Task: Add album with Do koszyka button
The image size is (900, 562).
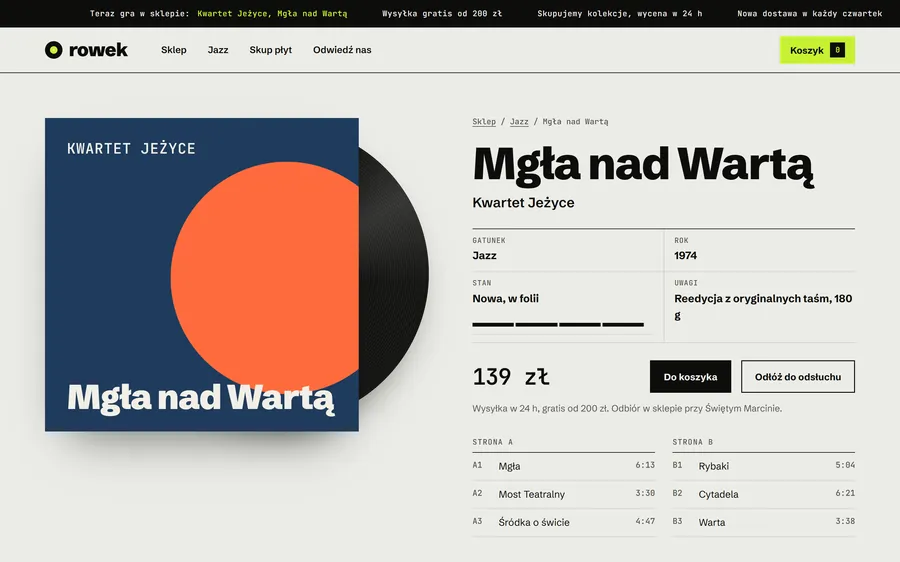Action: point(690,377)
